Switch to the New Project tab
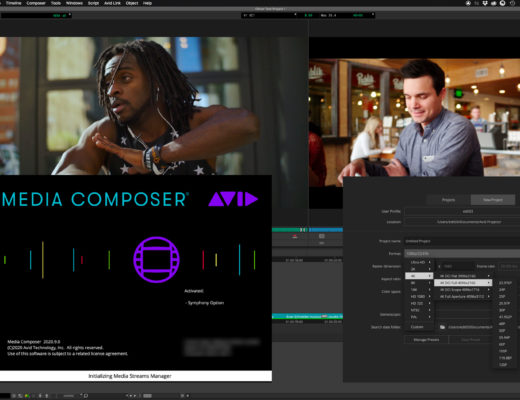Image resolution: width=520 pixels, height=400 pixels. click(x=493, y=200)
